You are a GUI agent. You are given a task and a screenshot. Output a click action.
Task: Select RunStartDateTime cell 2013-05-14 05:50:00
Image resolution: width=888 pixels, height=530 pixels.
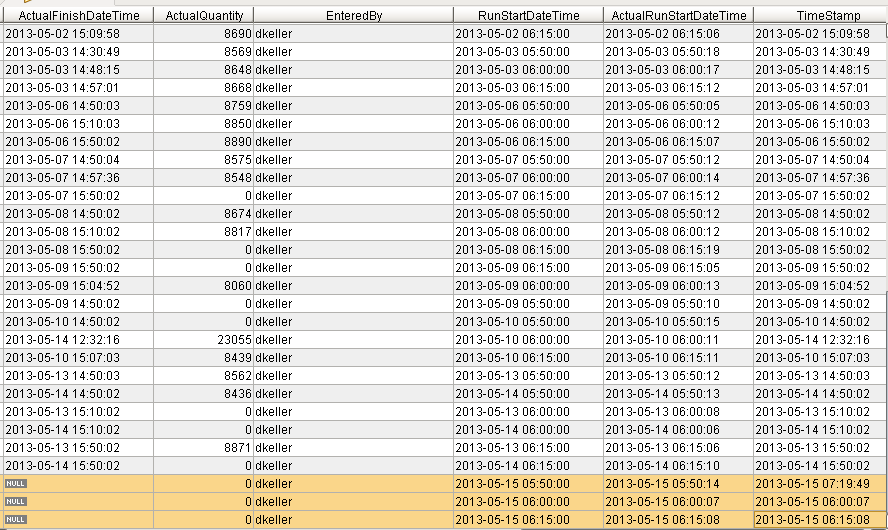[528, 394]
